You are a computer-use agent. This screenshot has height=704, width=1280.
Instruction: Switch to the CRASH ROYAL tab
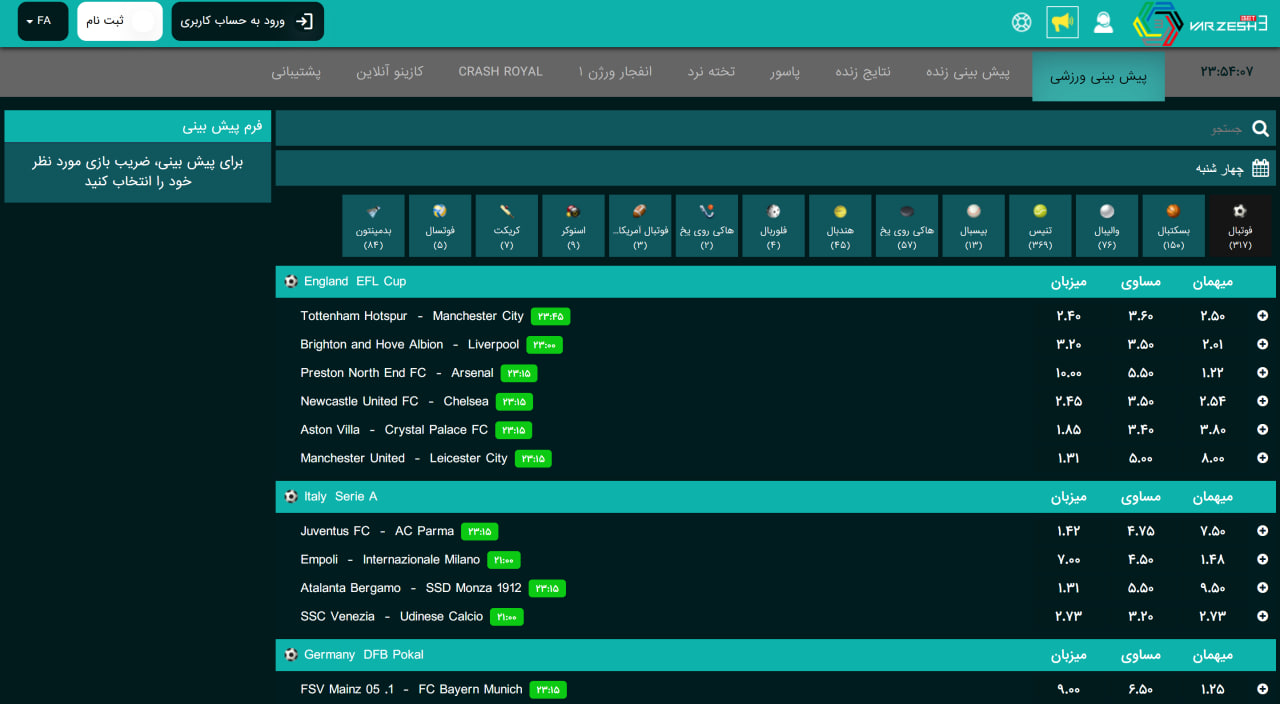click(500, 72)
